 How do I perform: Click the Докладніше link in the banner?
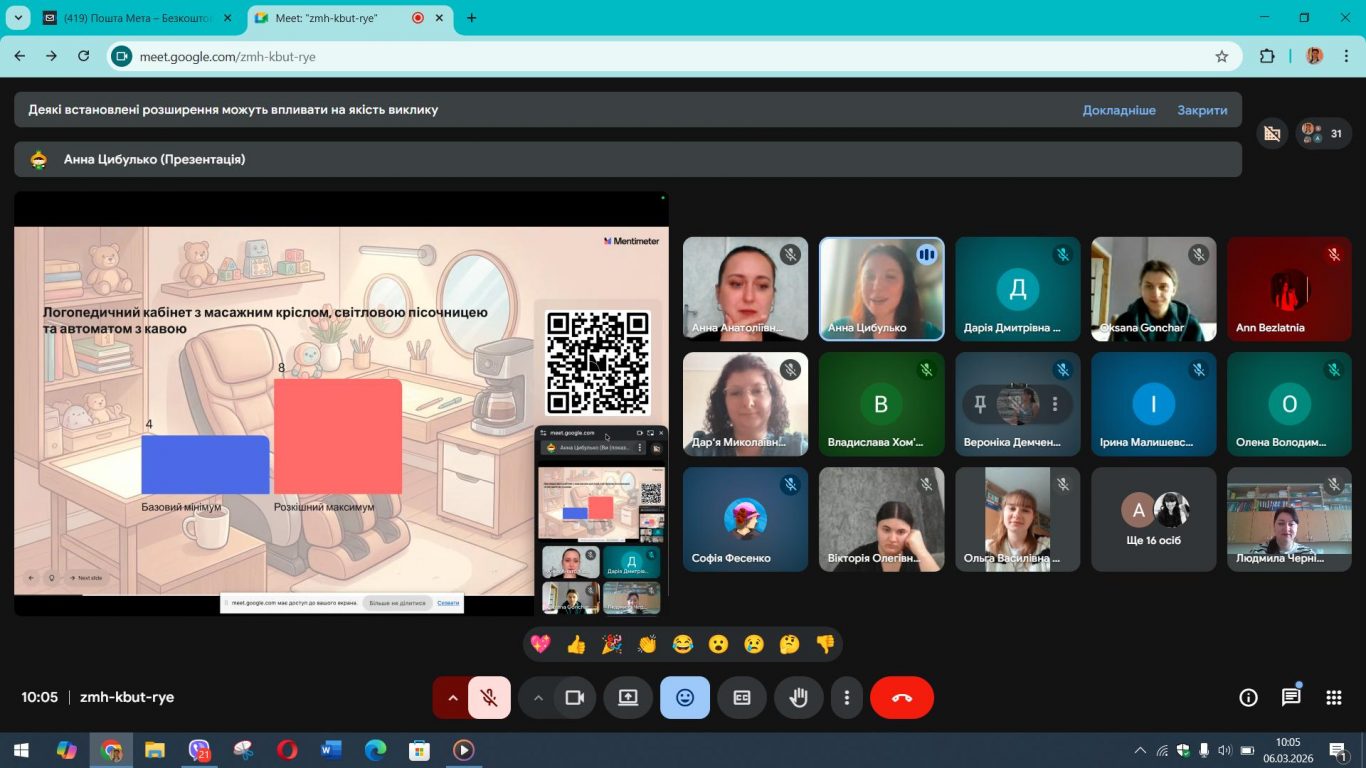tap(1119, 110)
